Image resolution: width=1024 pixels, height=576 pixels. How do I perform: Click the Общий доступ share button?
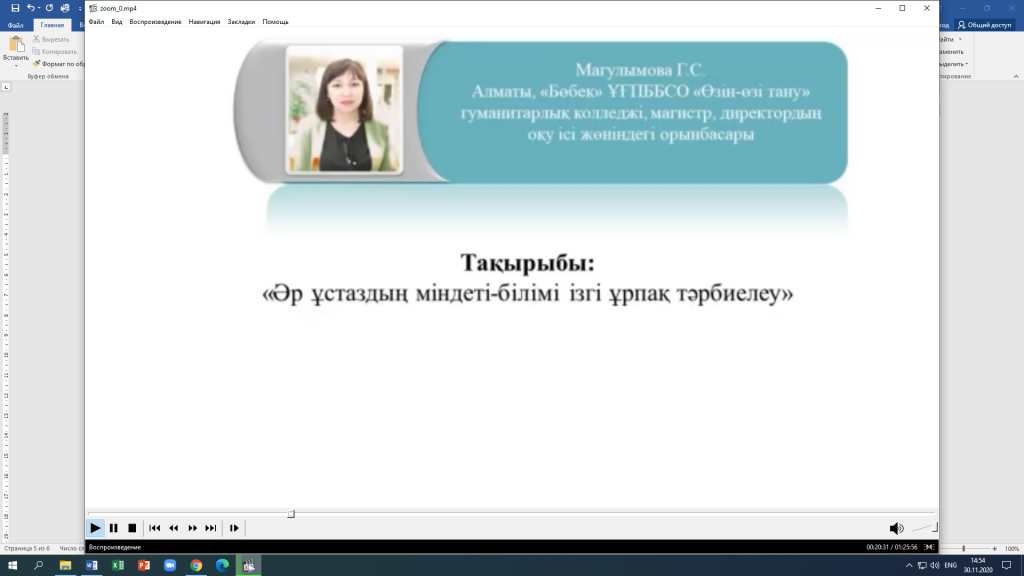[985, 24]
